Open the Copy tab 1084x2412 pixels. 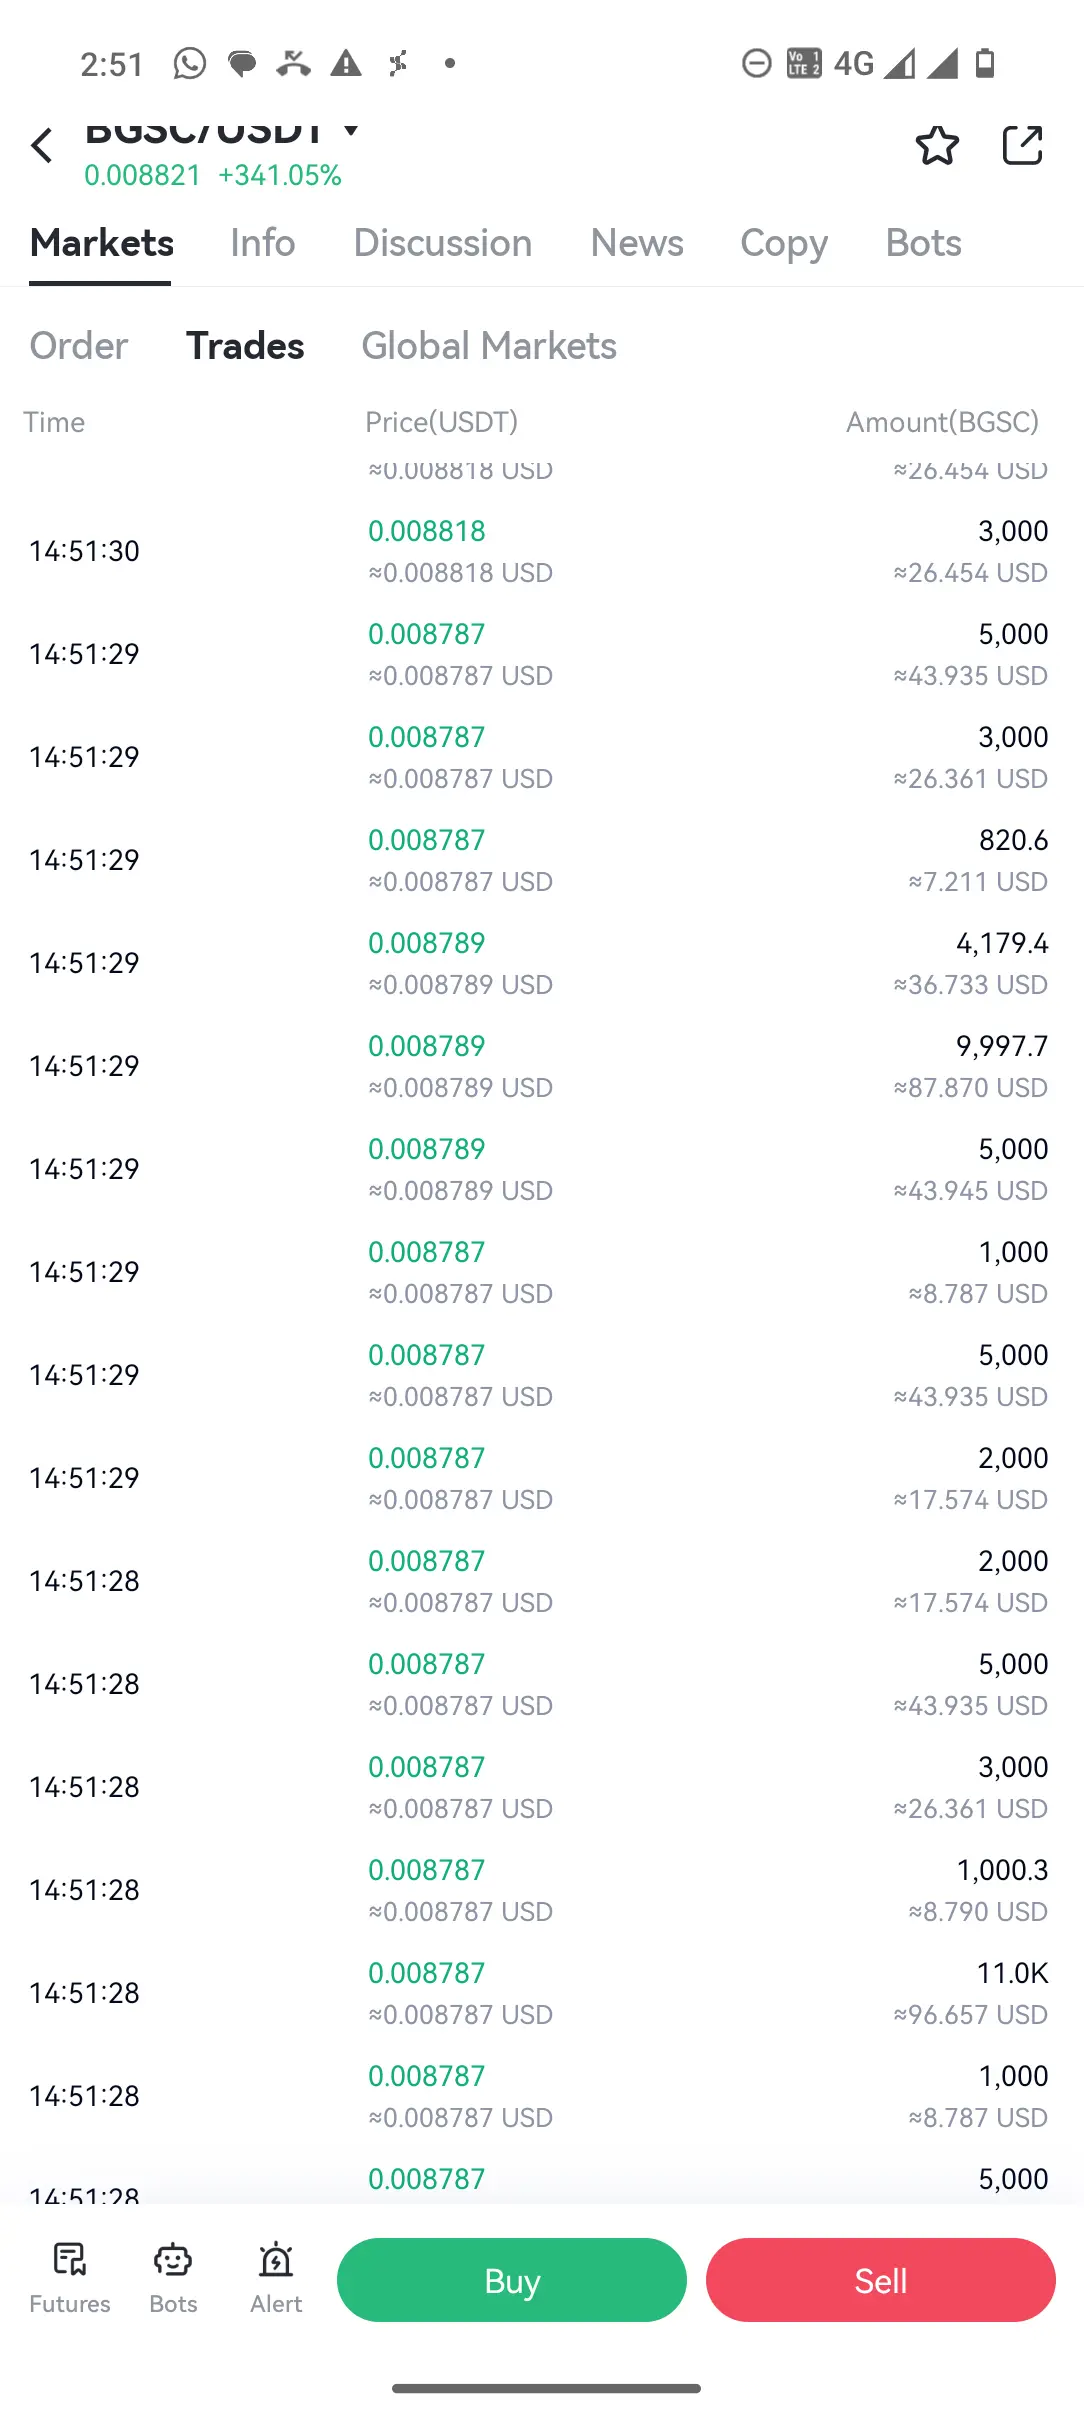pyautogui.click(x=784, y=244)
